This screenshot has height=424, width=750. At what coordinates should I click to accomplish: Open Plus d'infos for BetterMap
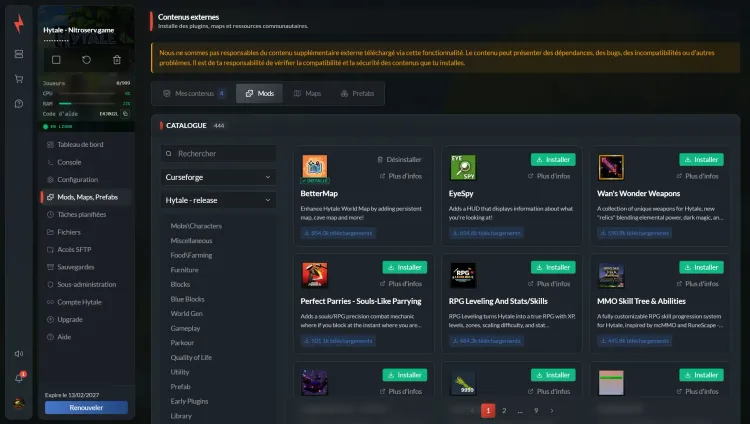[x=401, y=176]
